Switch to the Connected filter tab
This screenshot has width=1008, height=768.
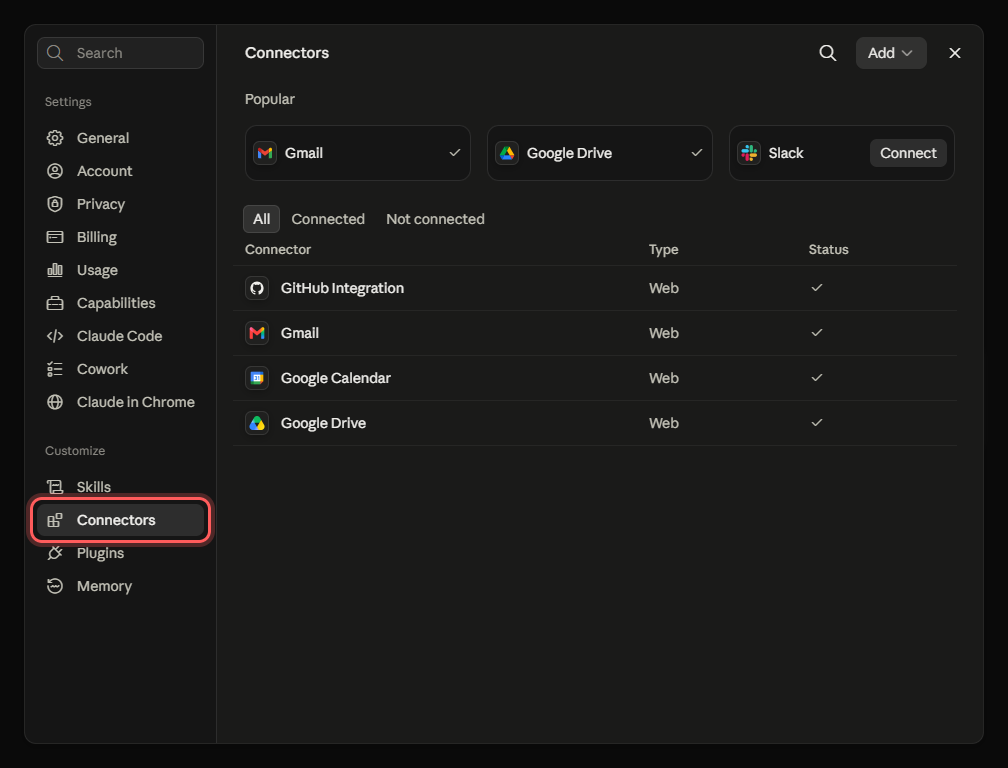pos(328,219)
